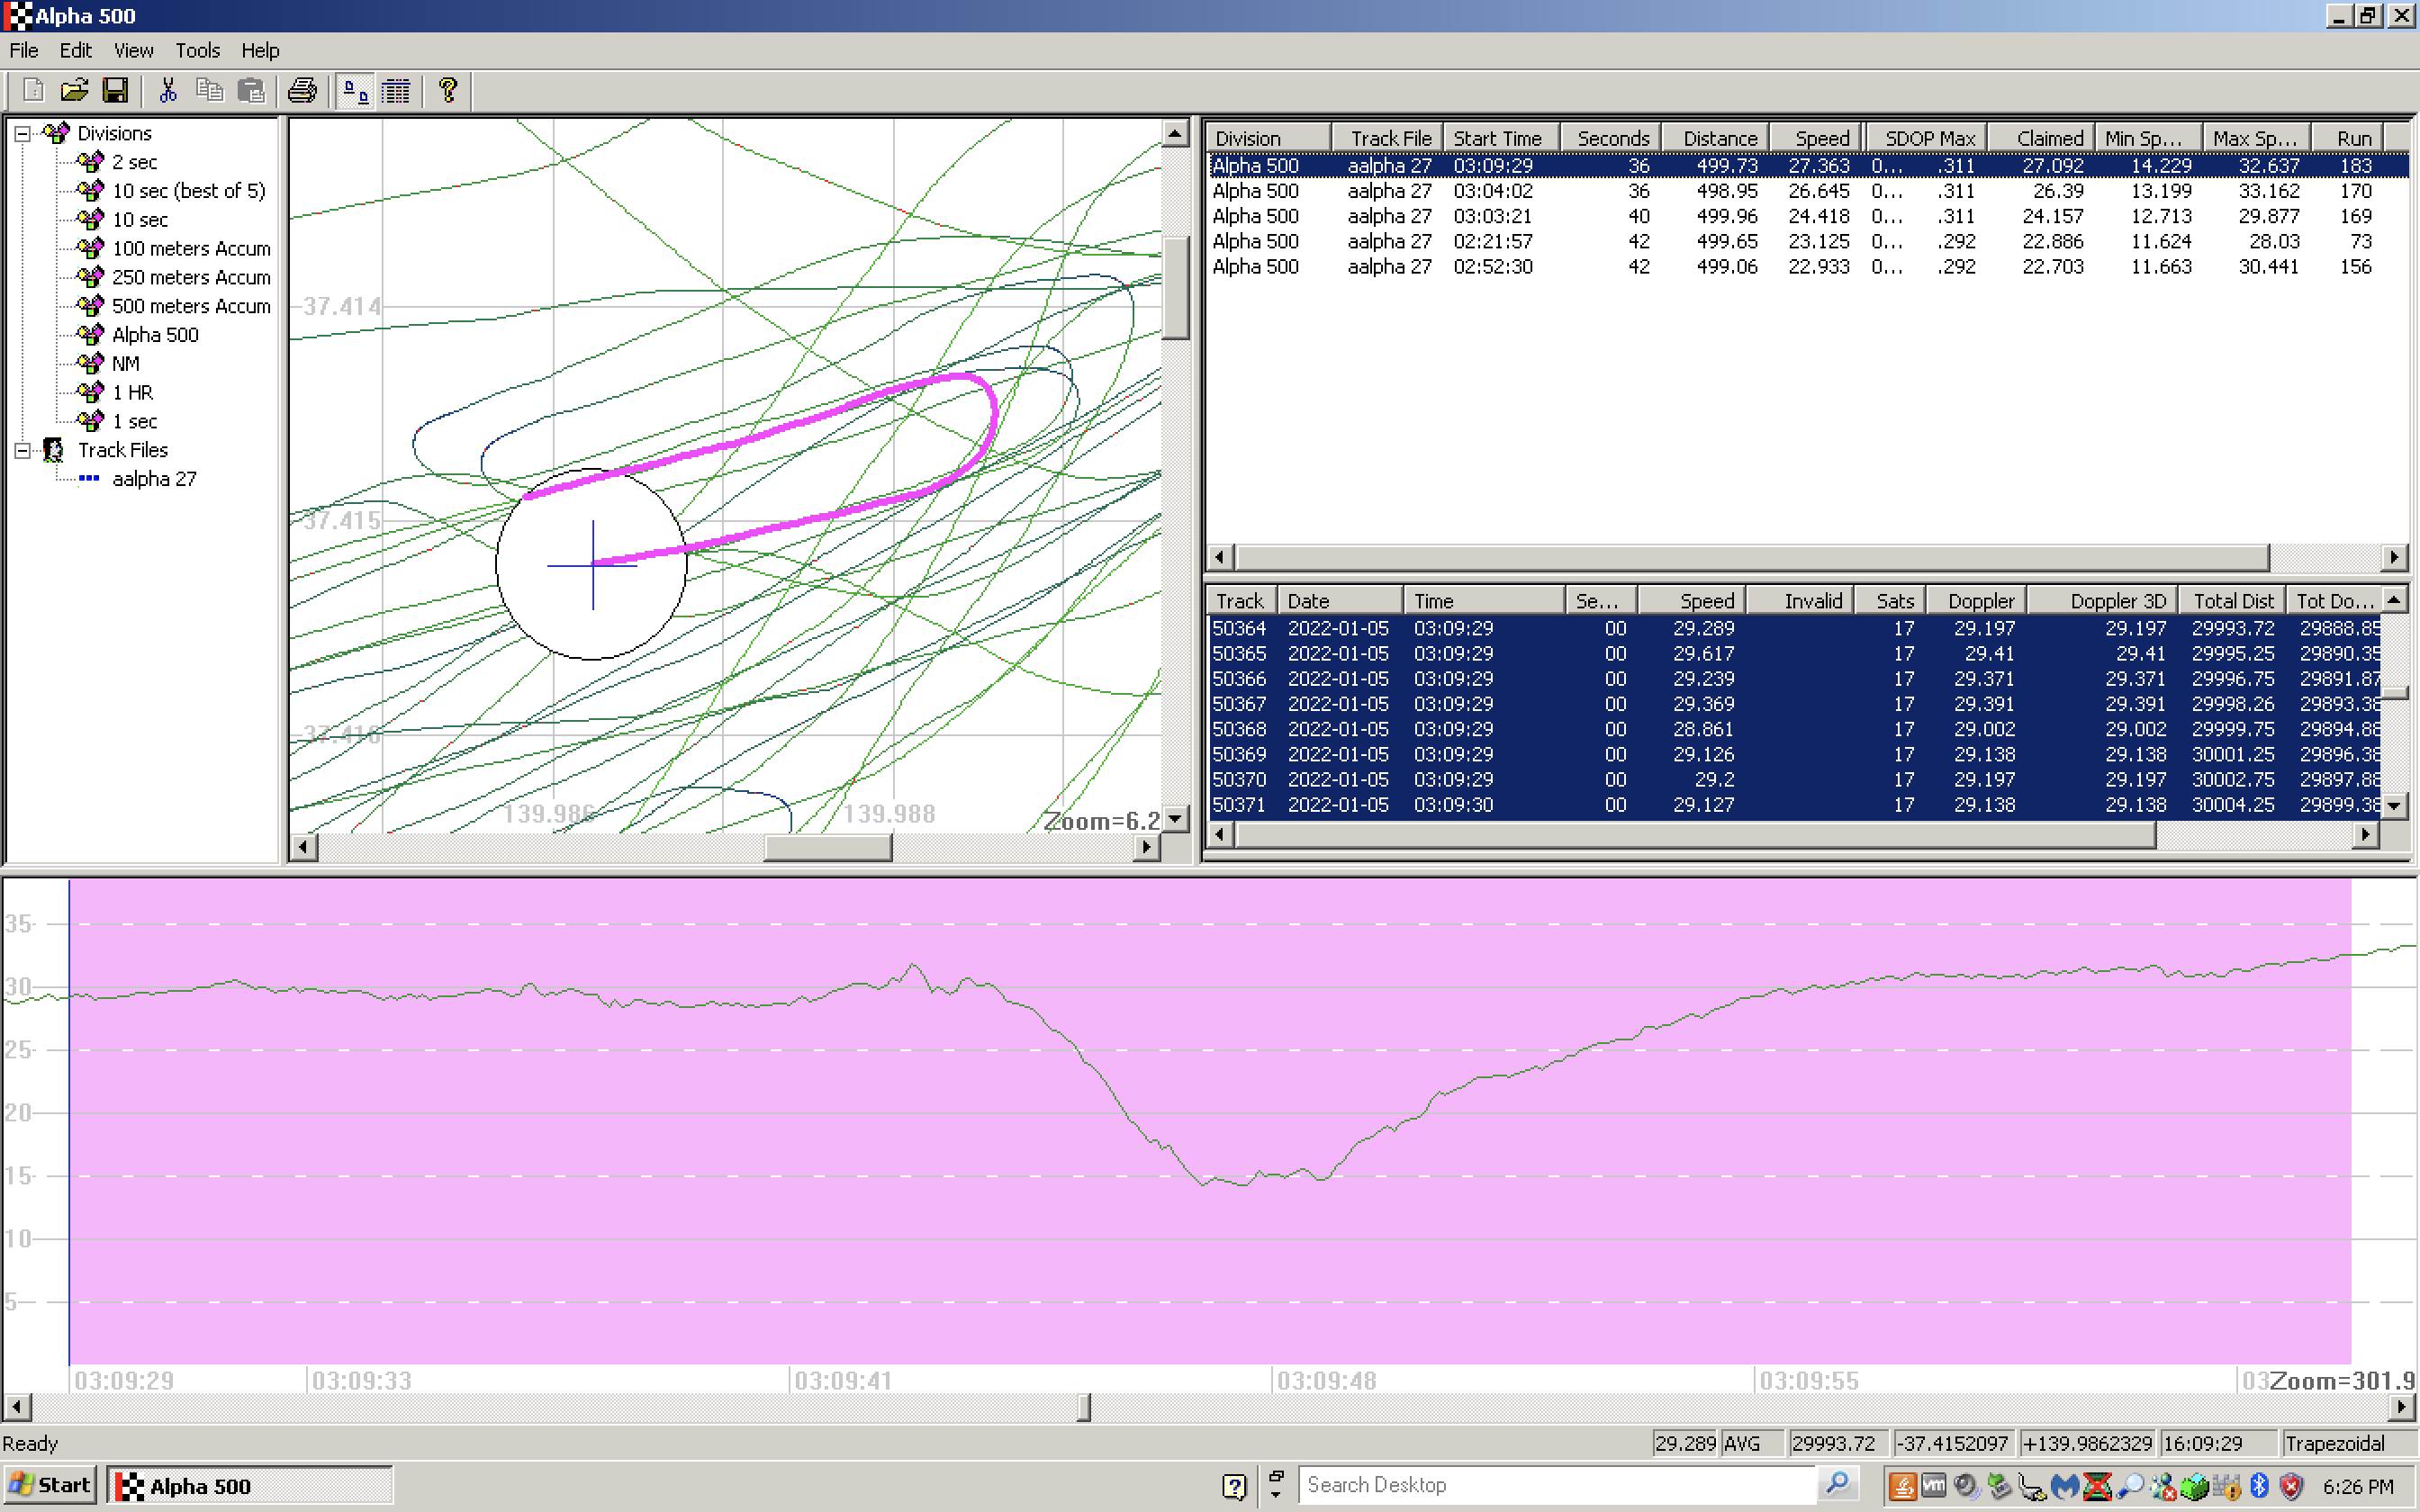
Task: Click the table grid view toolbar icon
Action: coord(397,91)
